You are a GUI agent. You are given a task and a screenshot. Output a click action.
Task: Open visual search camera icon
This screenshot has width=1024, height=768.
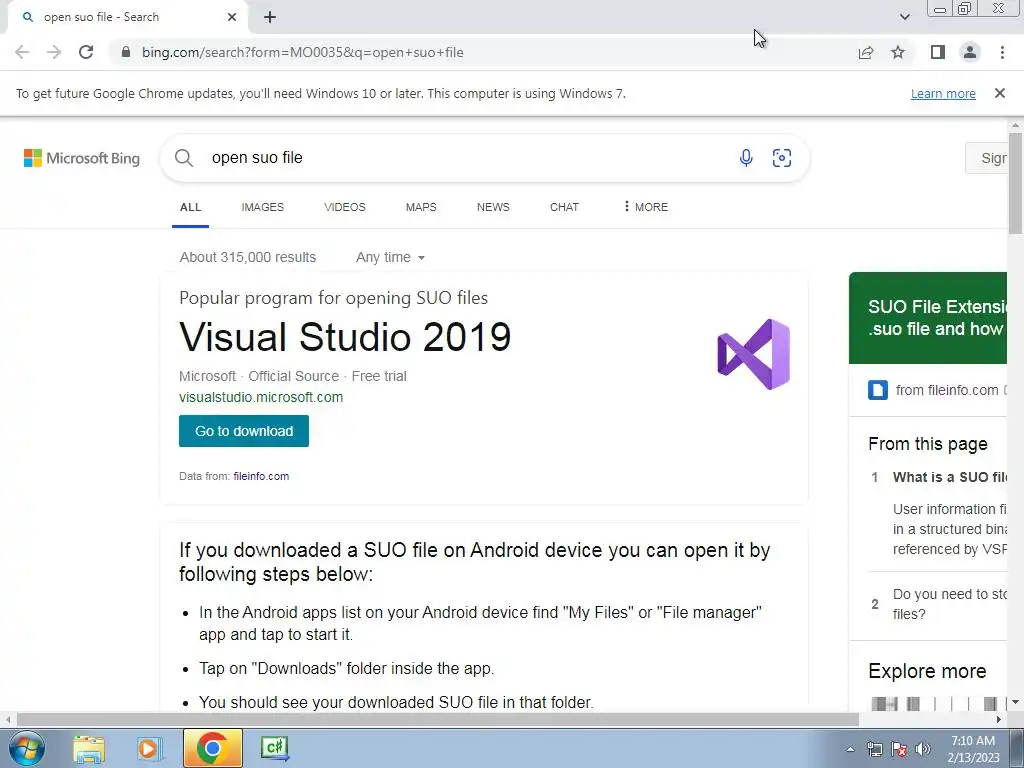coord(782,158)
